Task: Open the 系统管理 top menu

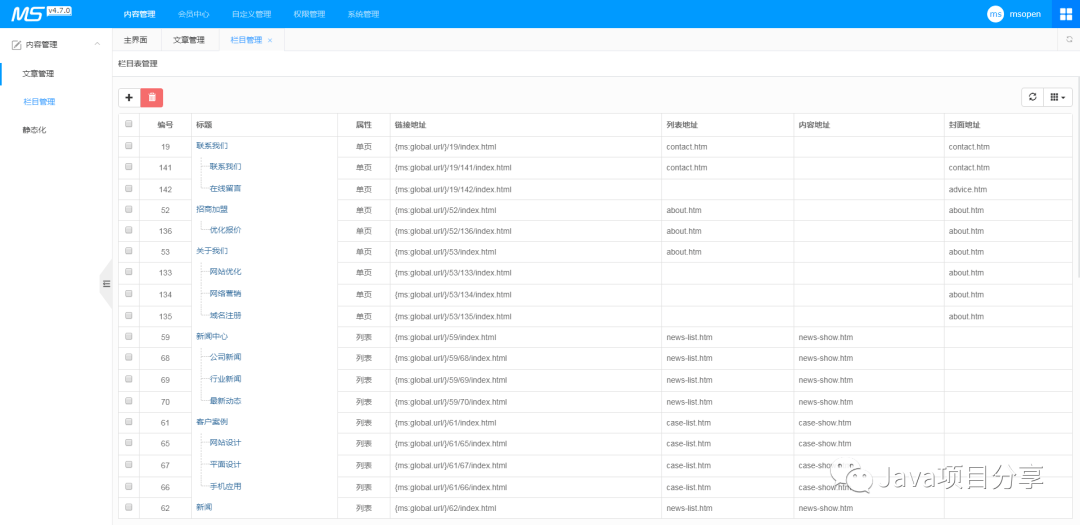Action: point(363,14)
